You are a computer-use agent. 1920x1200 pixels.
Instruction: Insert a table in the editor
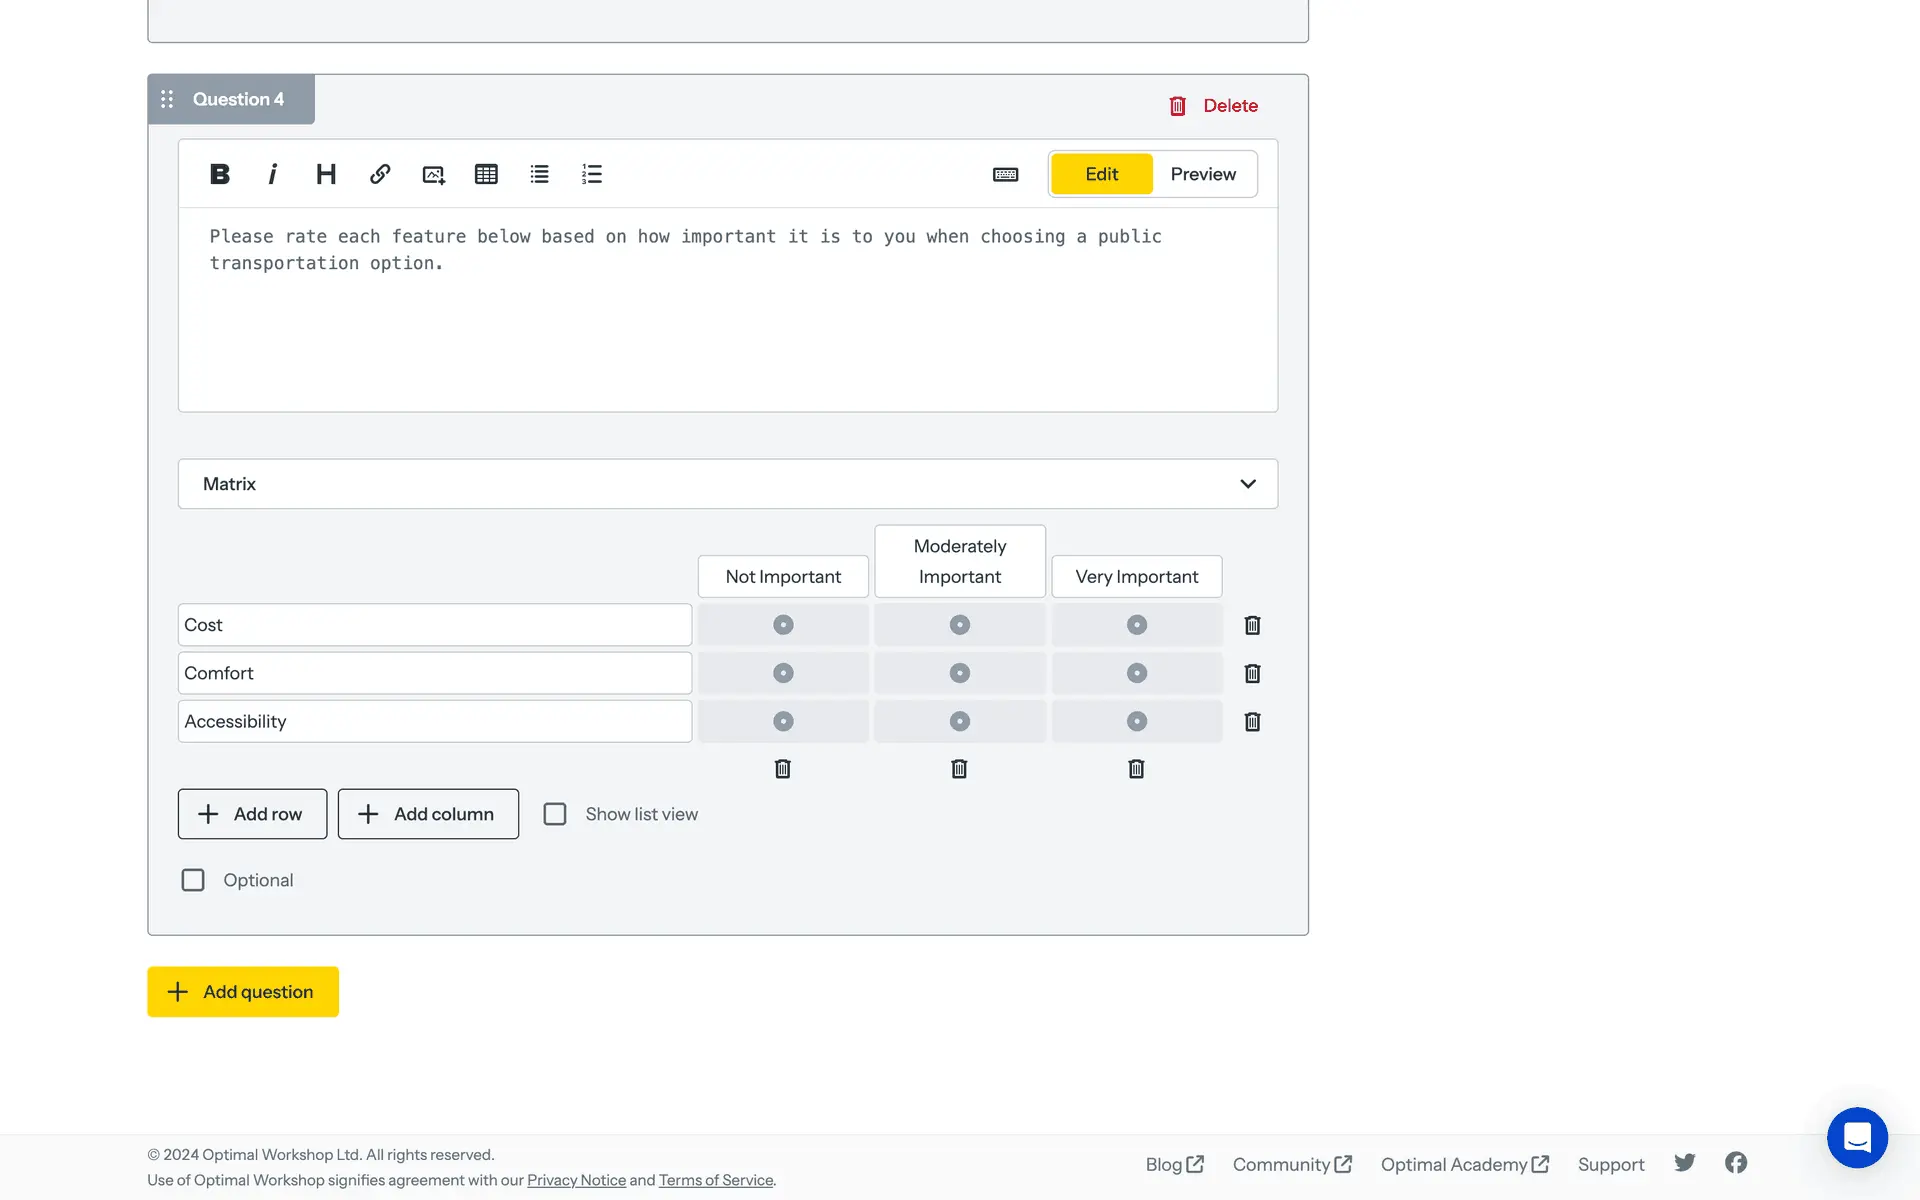coord(486,174)
